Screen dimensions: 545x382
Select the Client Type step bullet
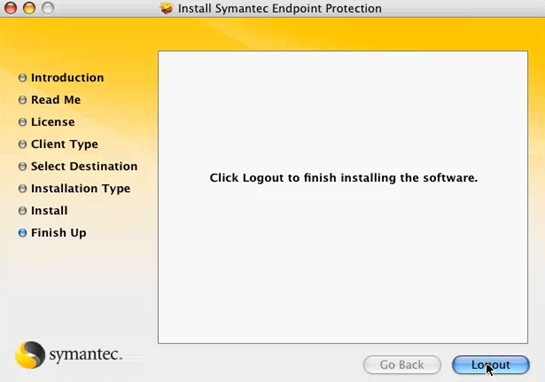point(23,144)
